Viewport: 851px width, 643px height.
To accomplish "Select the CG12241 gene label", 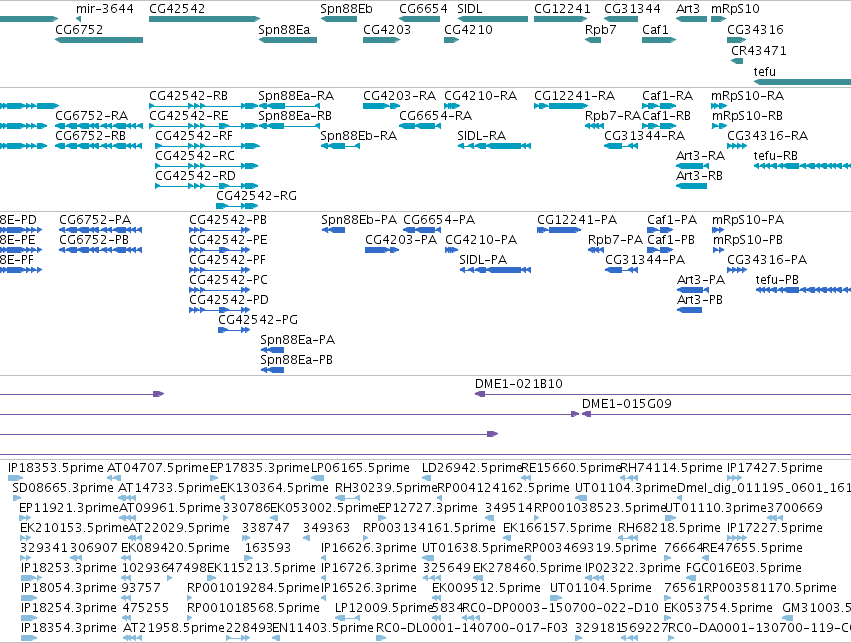I will point(562,9).
